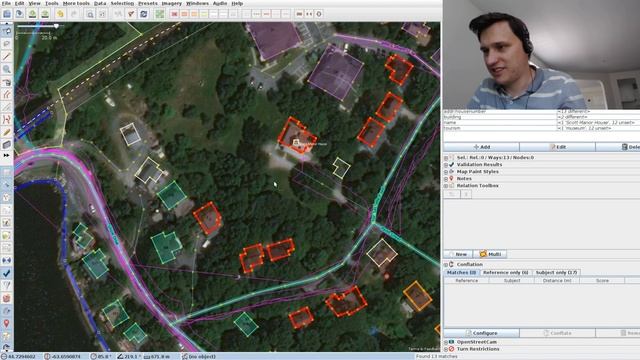This screenshot has height=360, width=640.
Task: Open the More tools menu
Action: [x=76, y=3]
